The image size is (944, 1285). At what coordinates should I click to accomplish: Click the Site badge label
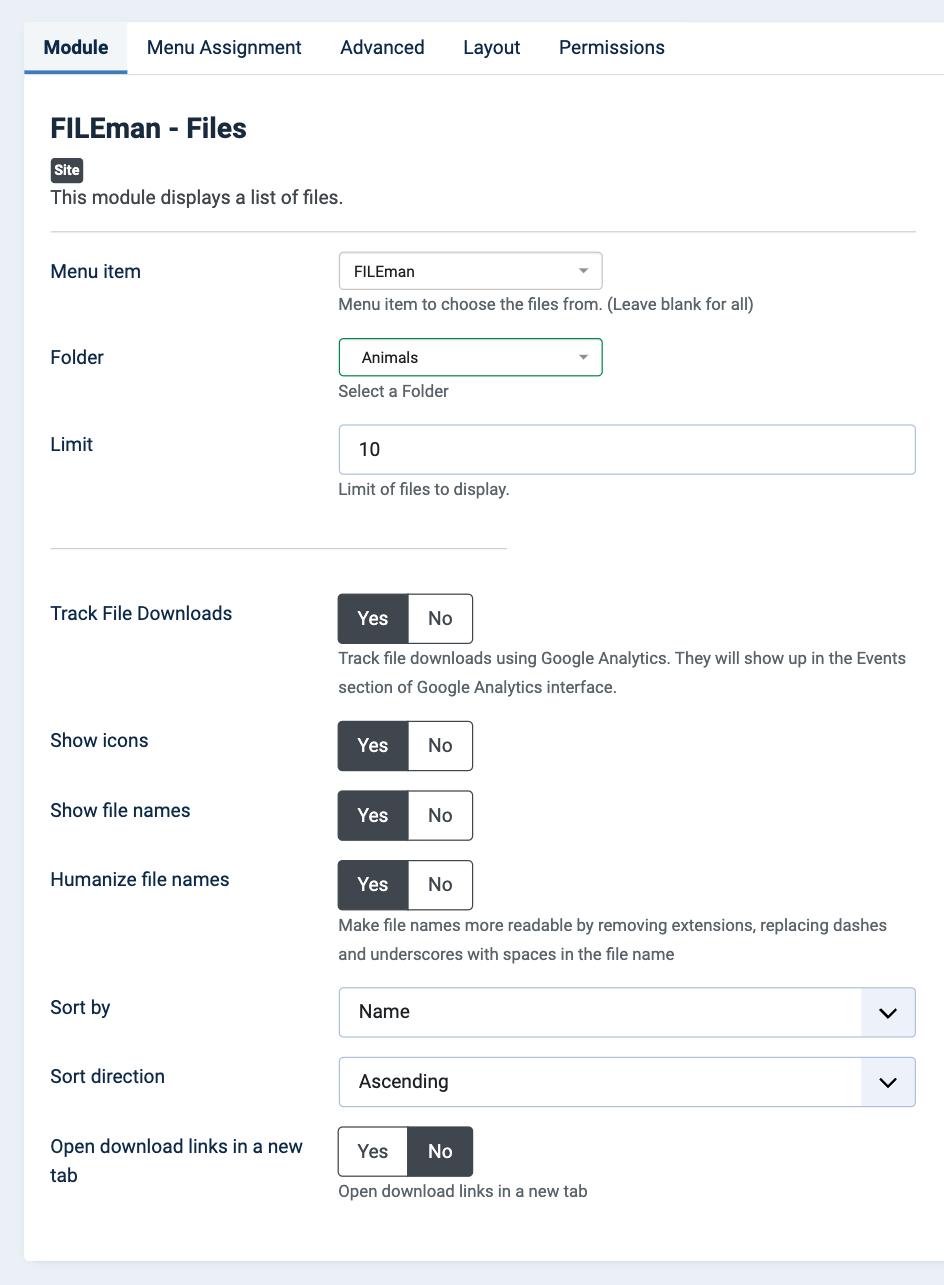(67, 170)
